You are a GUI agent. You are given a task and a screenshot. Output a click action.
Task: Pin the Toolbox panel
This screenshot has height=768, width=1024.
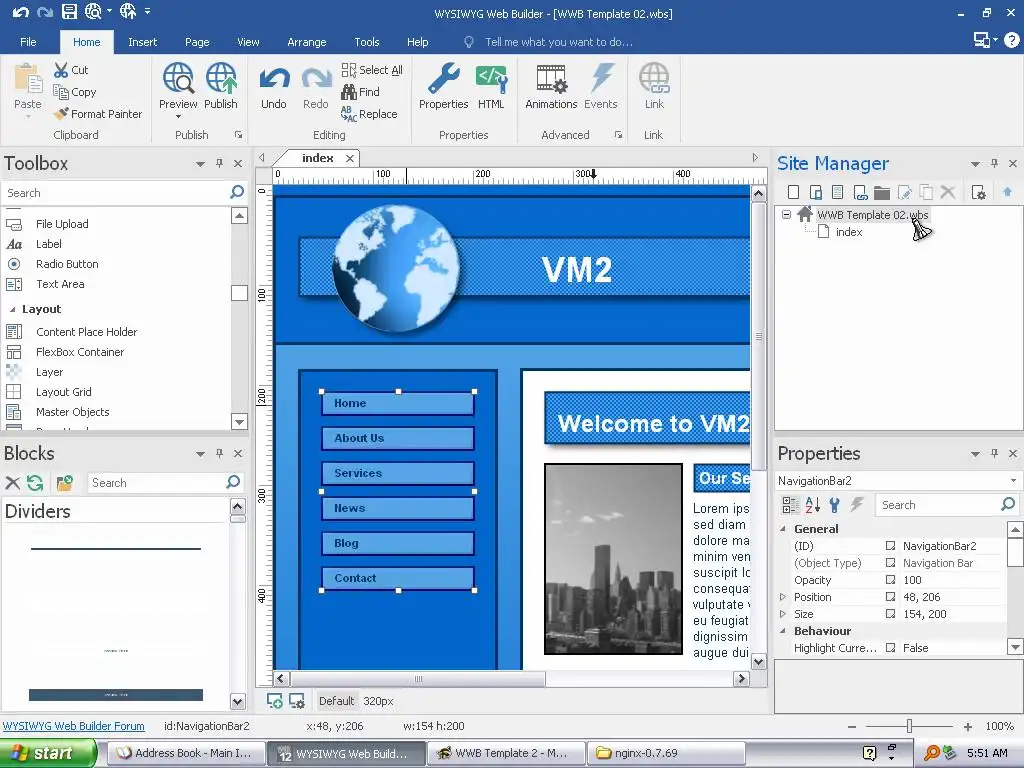(219, 163)
